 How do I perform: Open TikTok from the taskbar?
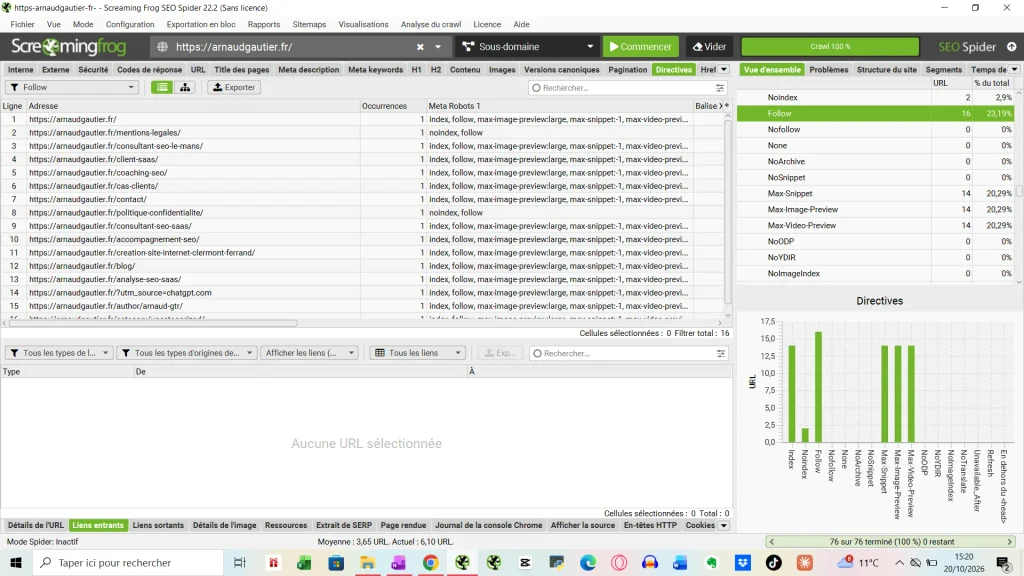(x=774, y=563)
